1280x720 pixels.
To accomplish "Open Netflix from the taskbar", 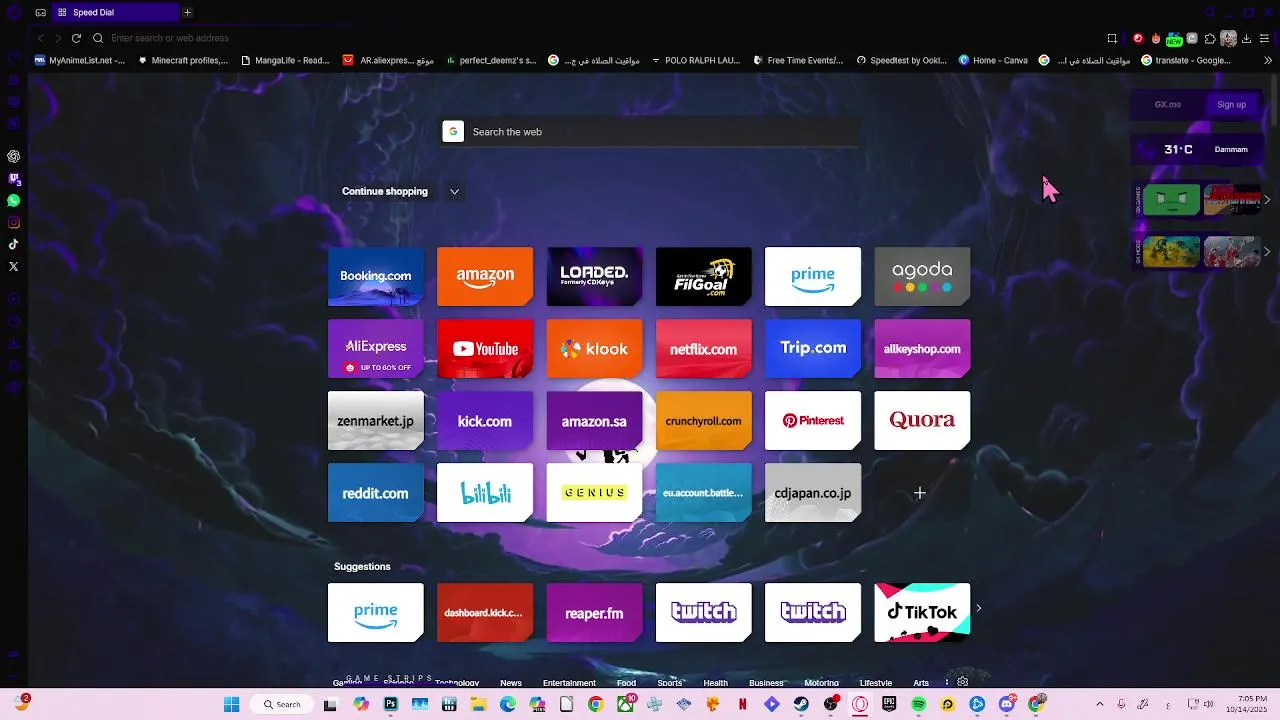I will click(x=742, y=704).
